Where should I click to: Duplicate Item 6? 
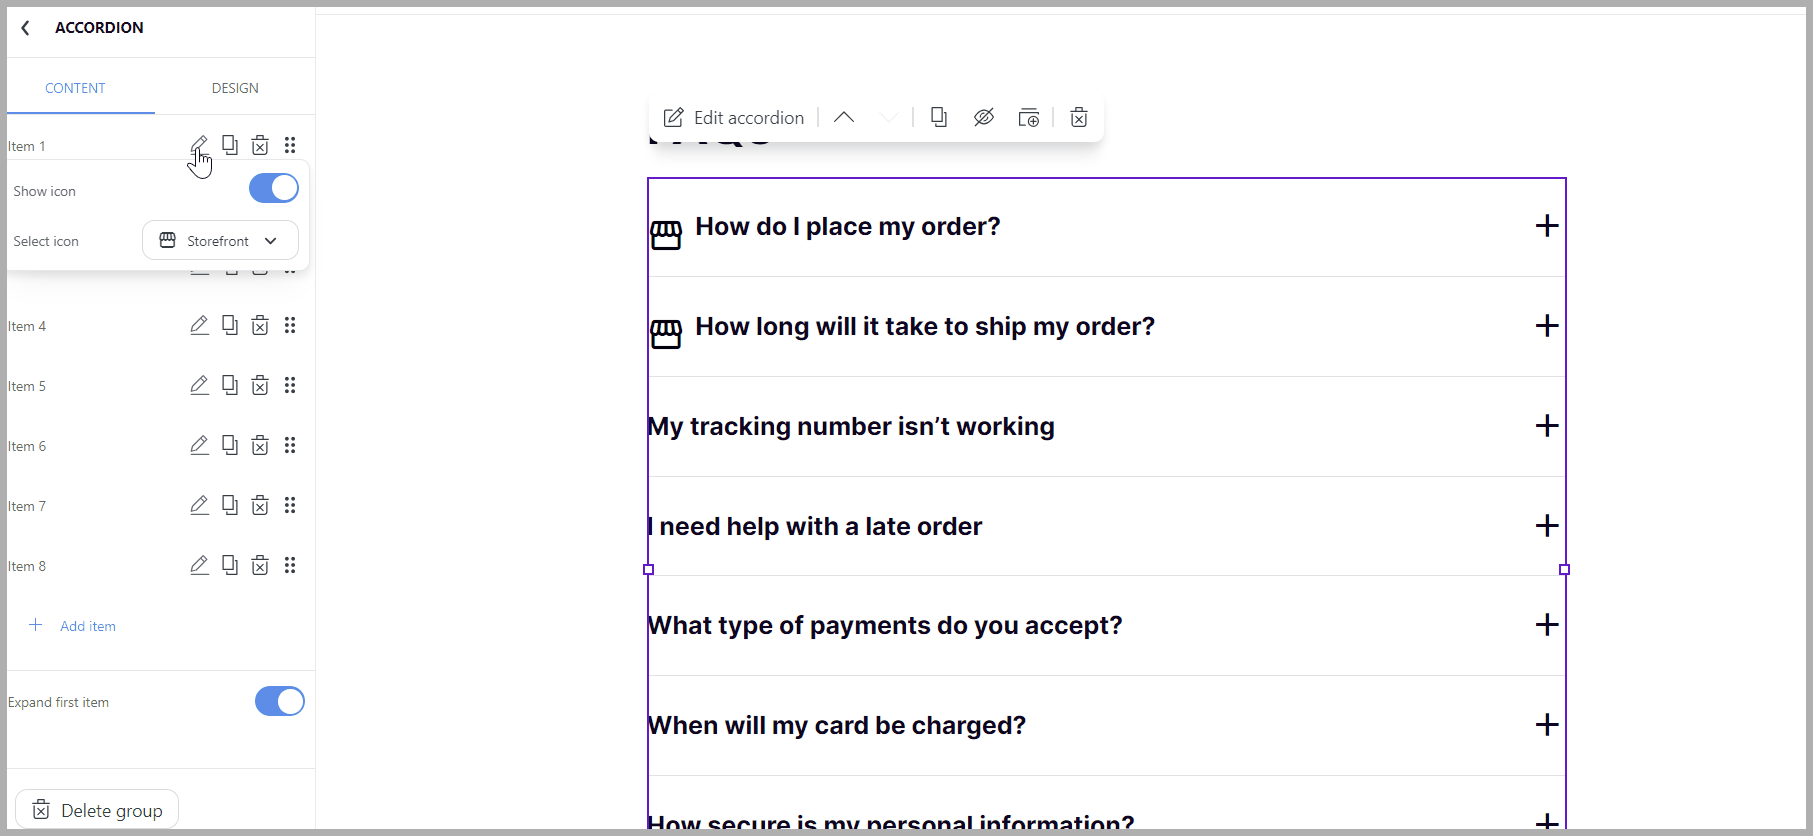[x=230, y=445]
